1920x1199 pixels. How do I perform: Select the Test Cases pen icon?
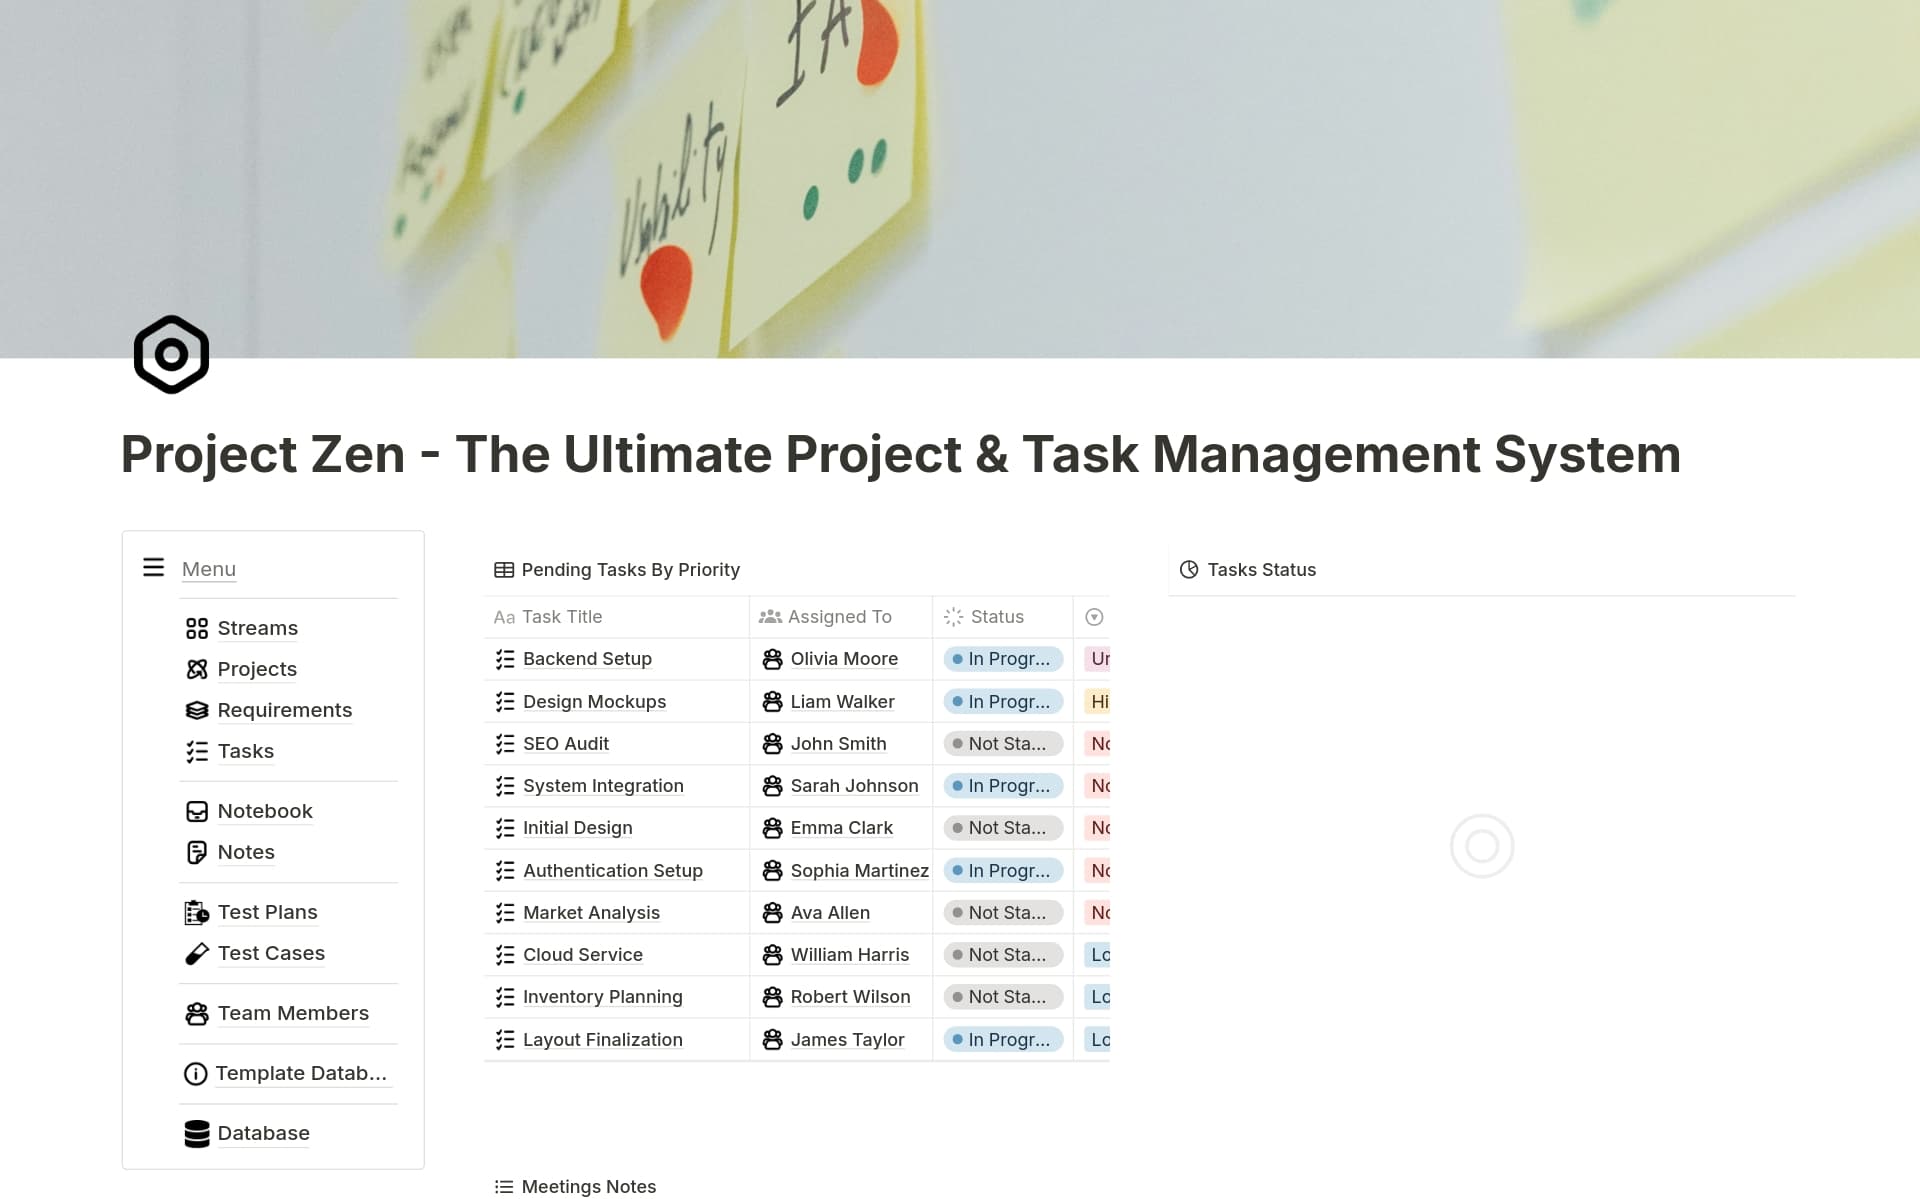195,953
